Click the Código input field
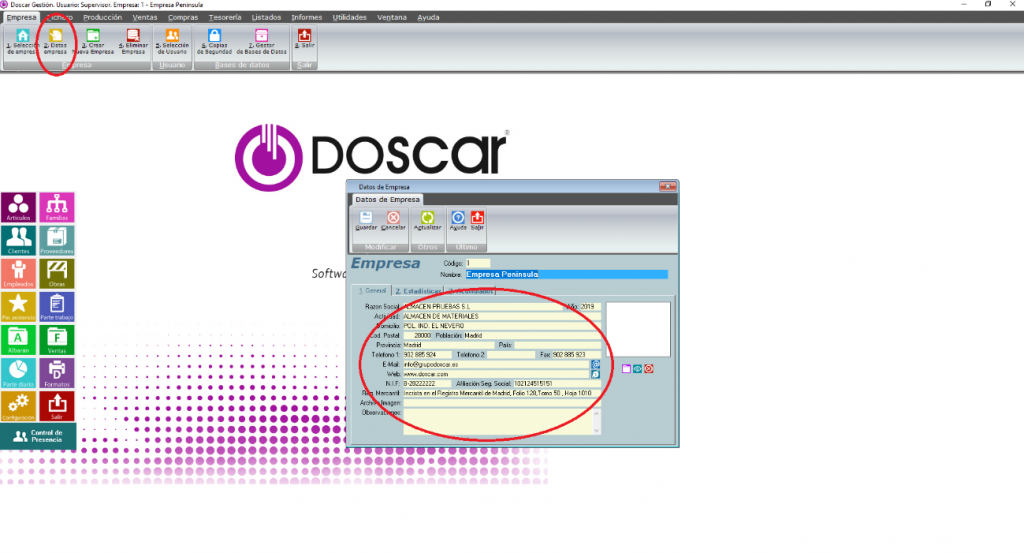The width and height of the screenshot is (1024, 553). click(477, 263)
